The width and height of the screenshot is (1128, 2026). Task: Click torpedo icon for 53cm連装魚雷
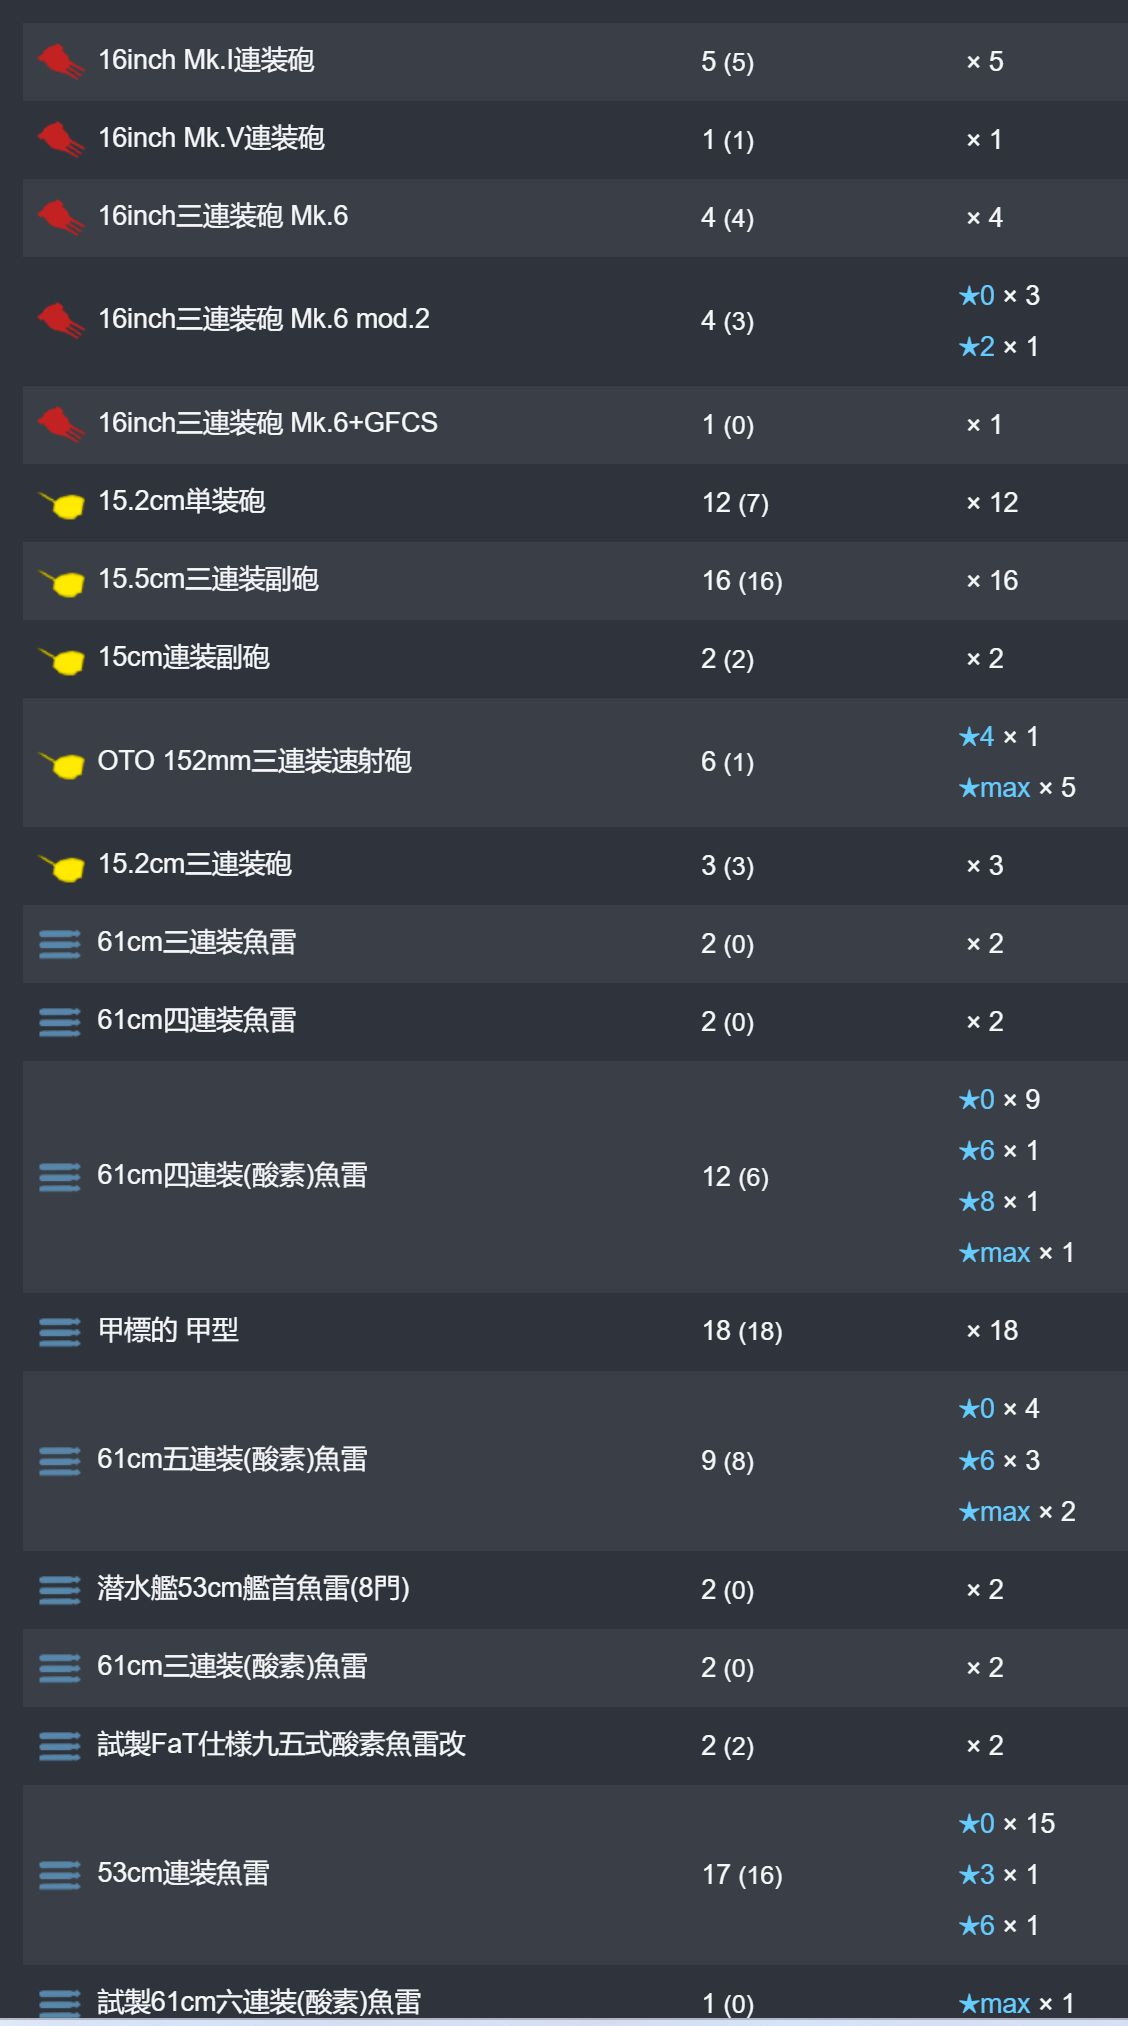tap(59, 1874)
